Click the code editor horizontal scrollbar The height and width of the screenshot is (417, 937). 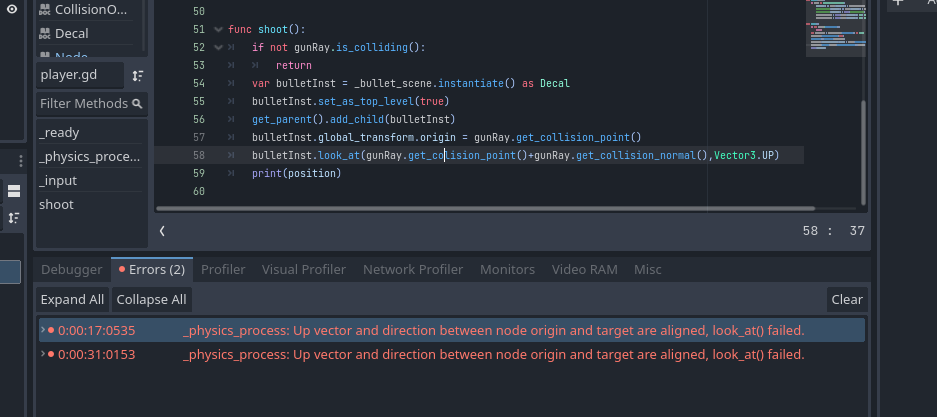tap(486, 208)
